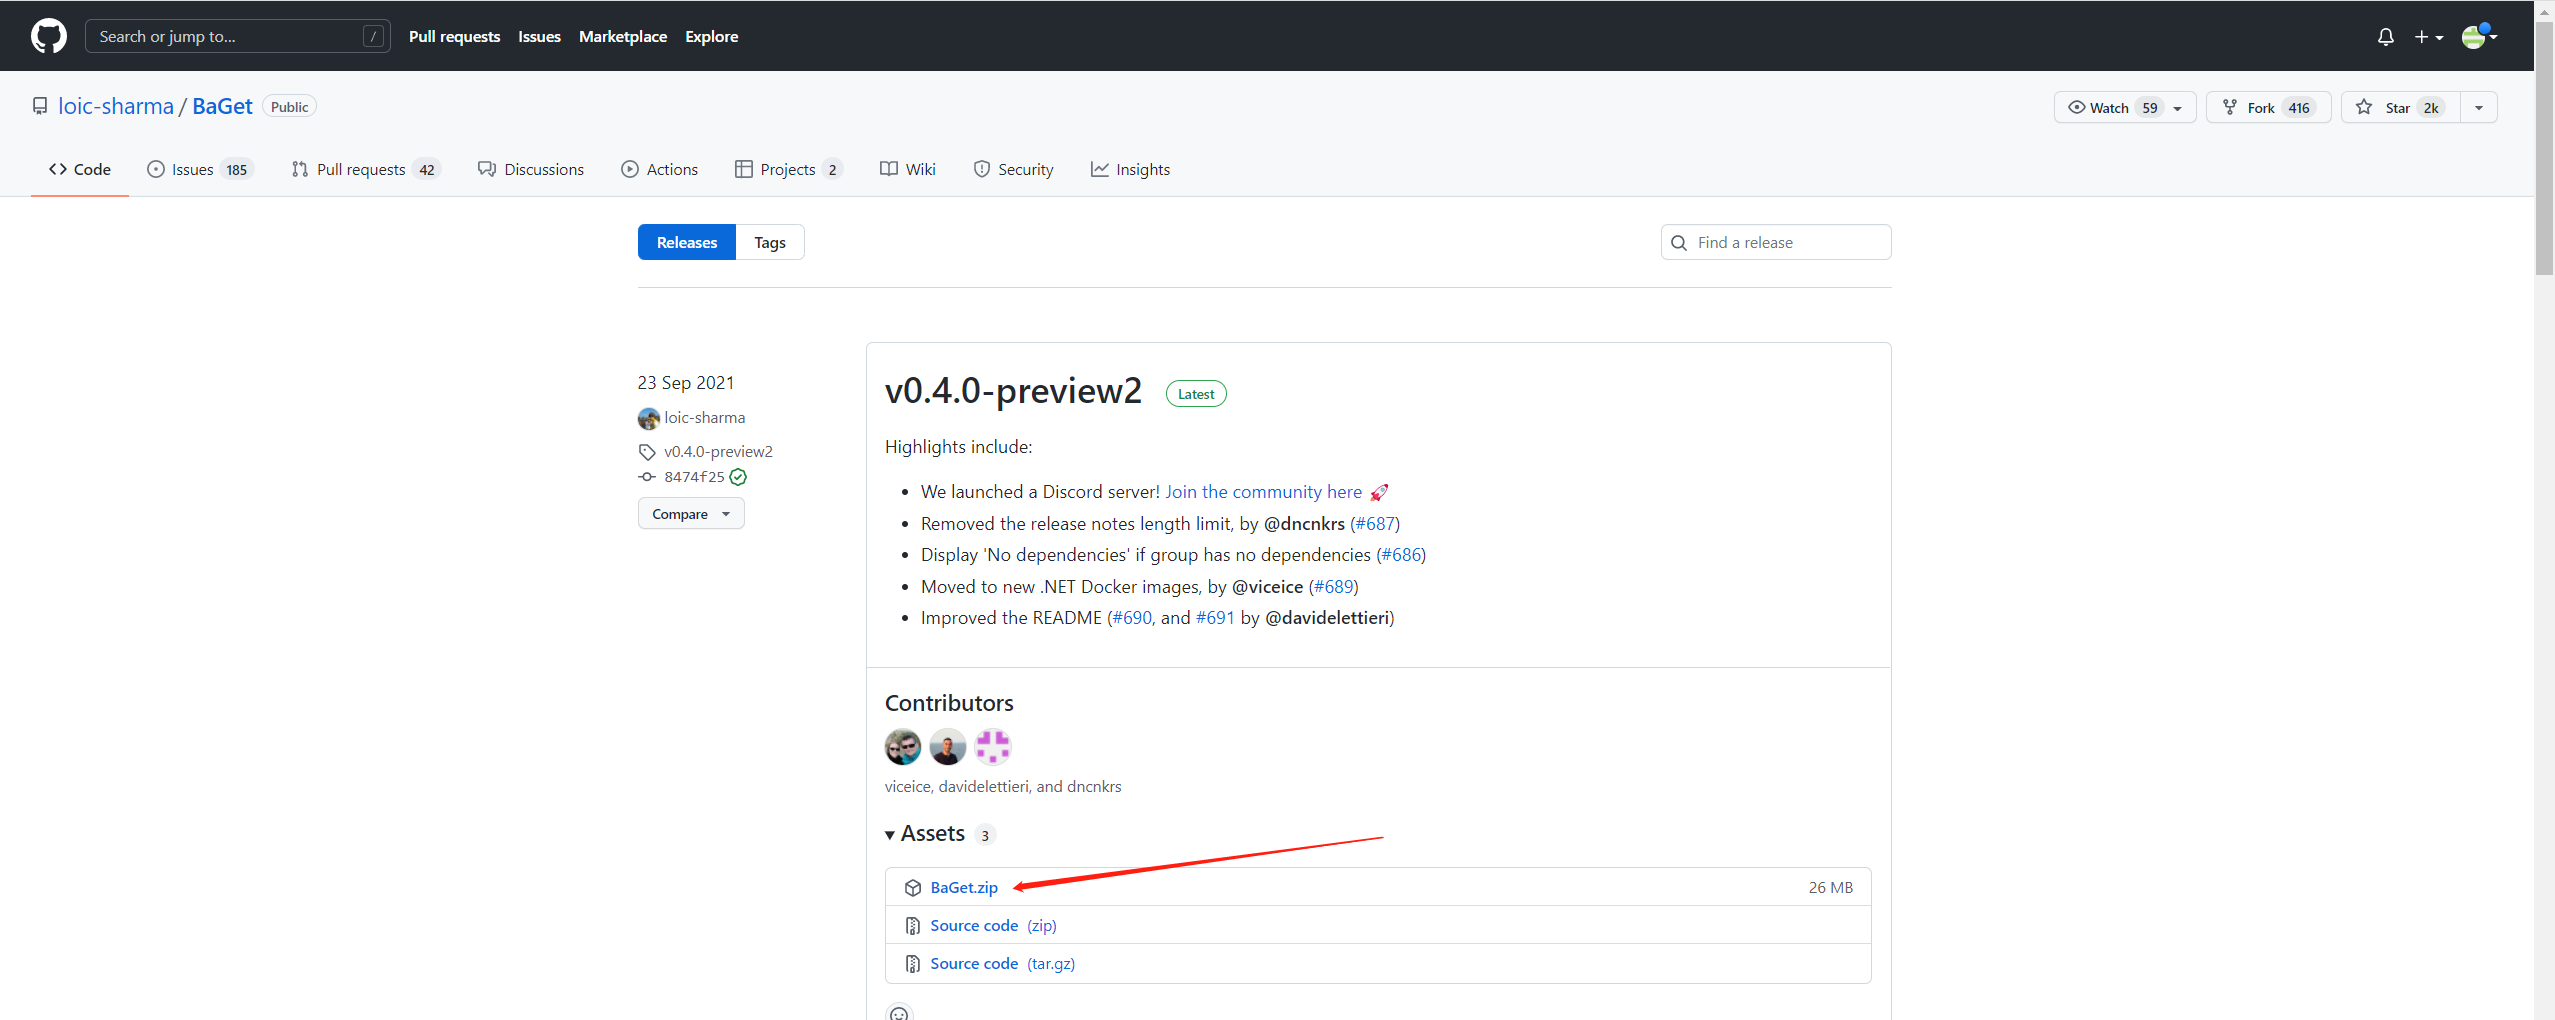Click the repository book icon

point(40,106)
